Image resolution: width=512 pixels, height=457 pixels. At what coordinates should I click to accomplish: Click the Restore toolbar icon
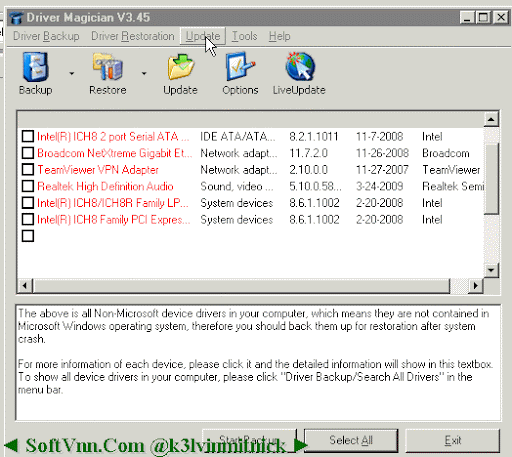108,67
